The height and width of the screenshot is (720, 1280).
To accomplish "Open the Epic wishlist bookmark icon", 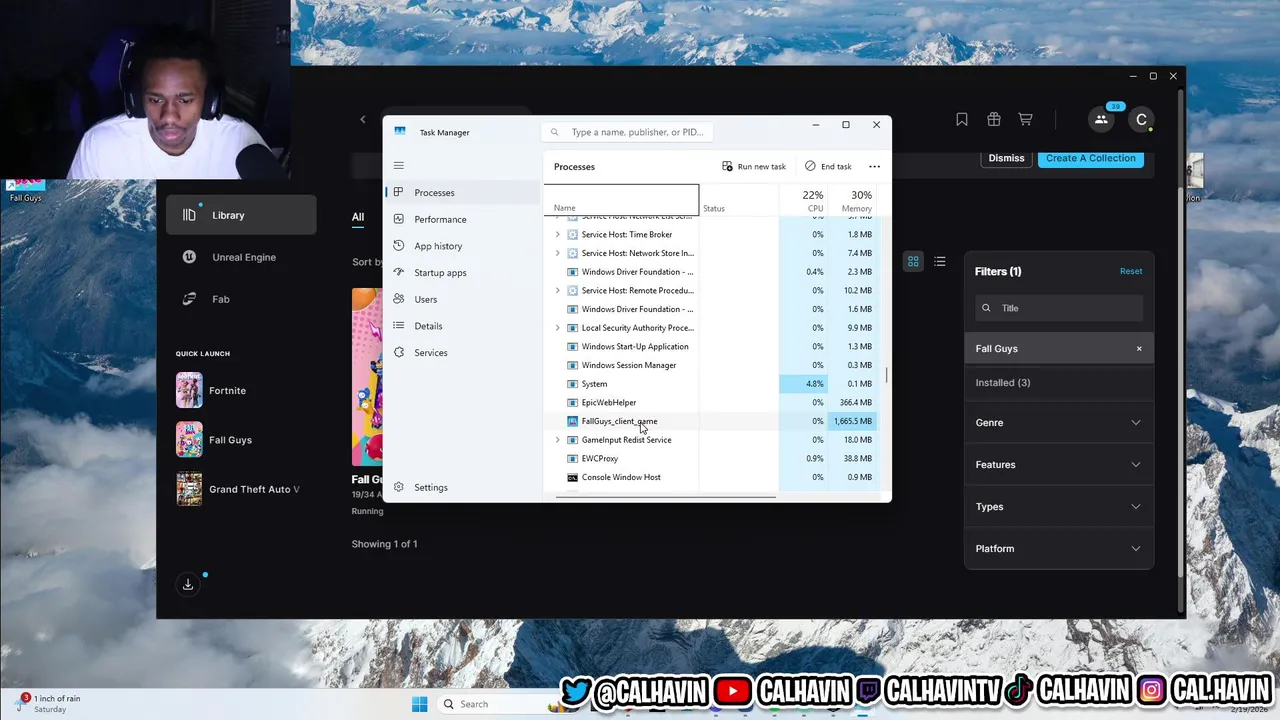I will coord(962,119).
